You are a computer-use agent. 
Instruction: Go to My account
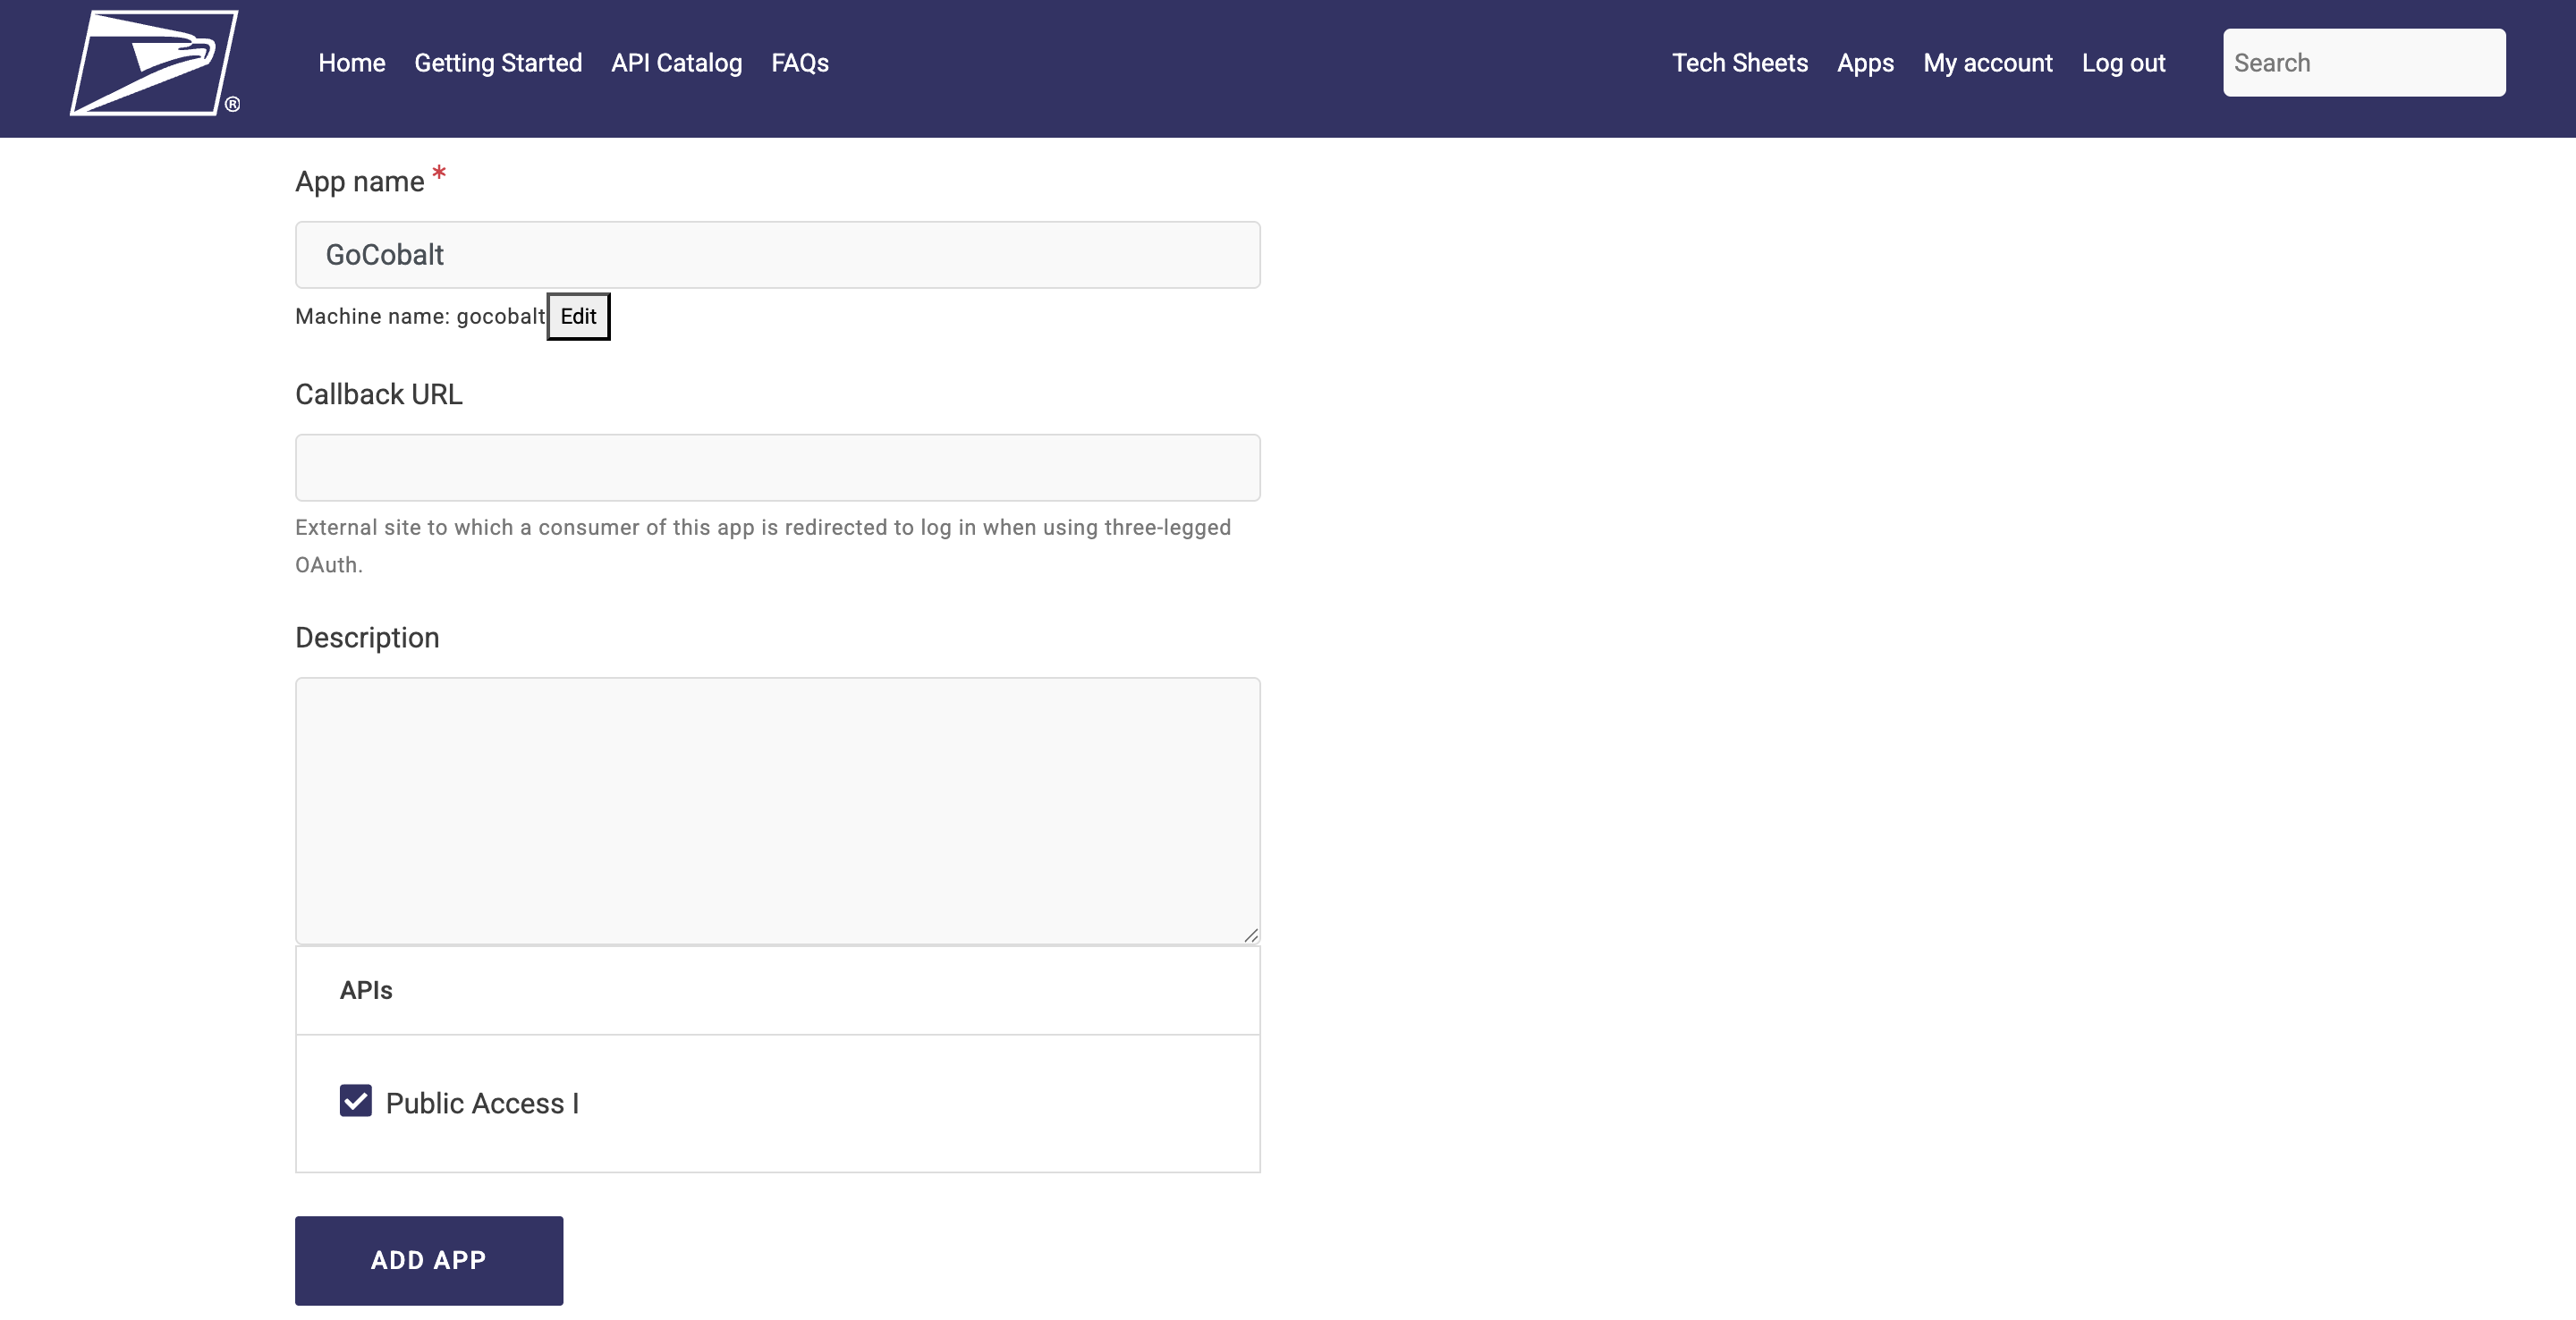(x=1988, y=62)
